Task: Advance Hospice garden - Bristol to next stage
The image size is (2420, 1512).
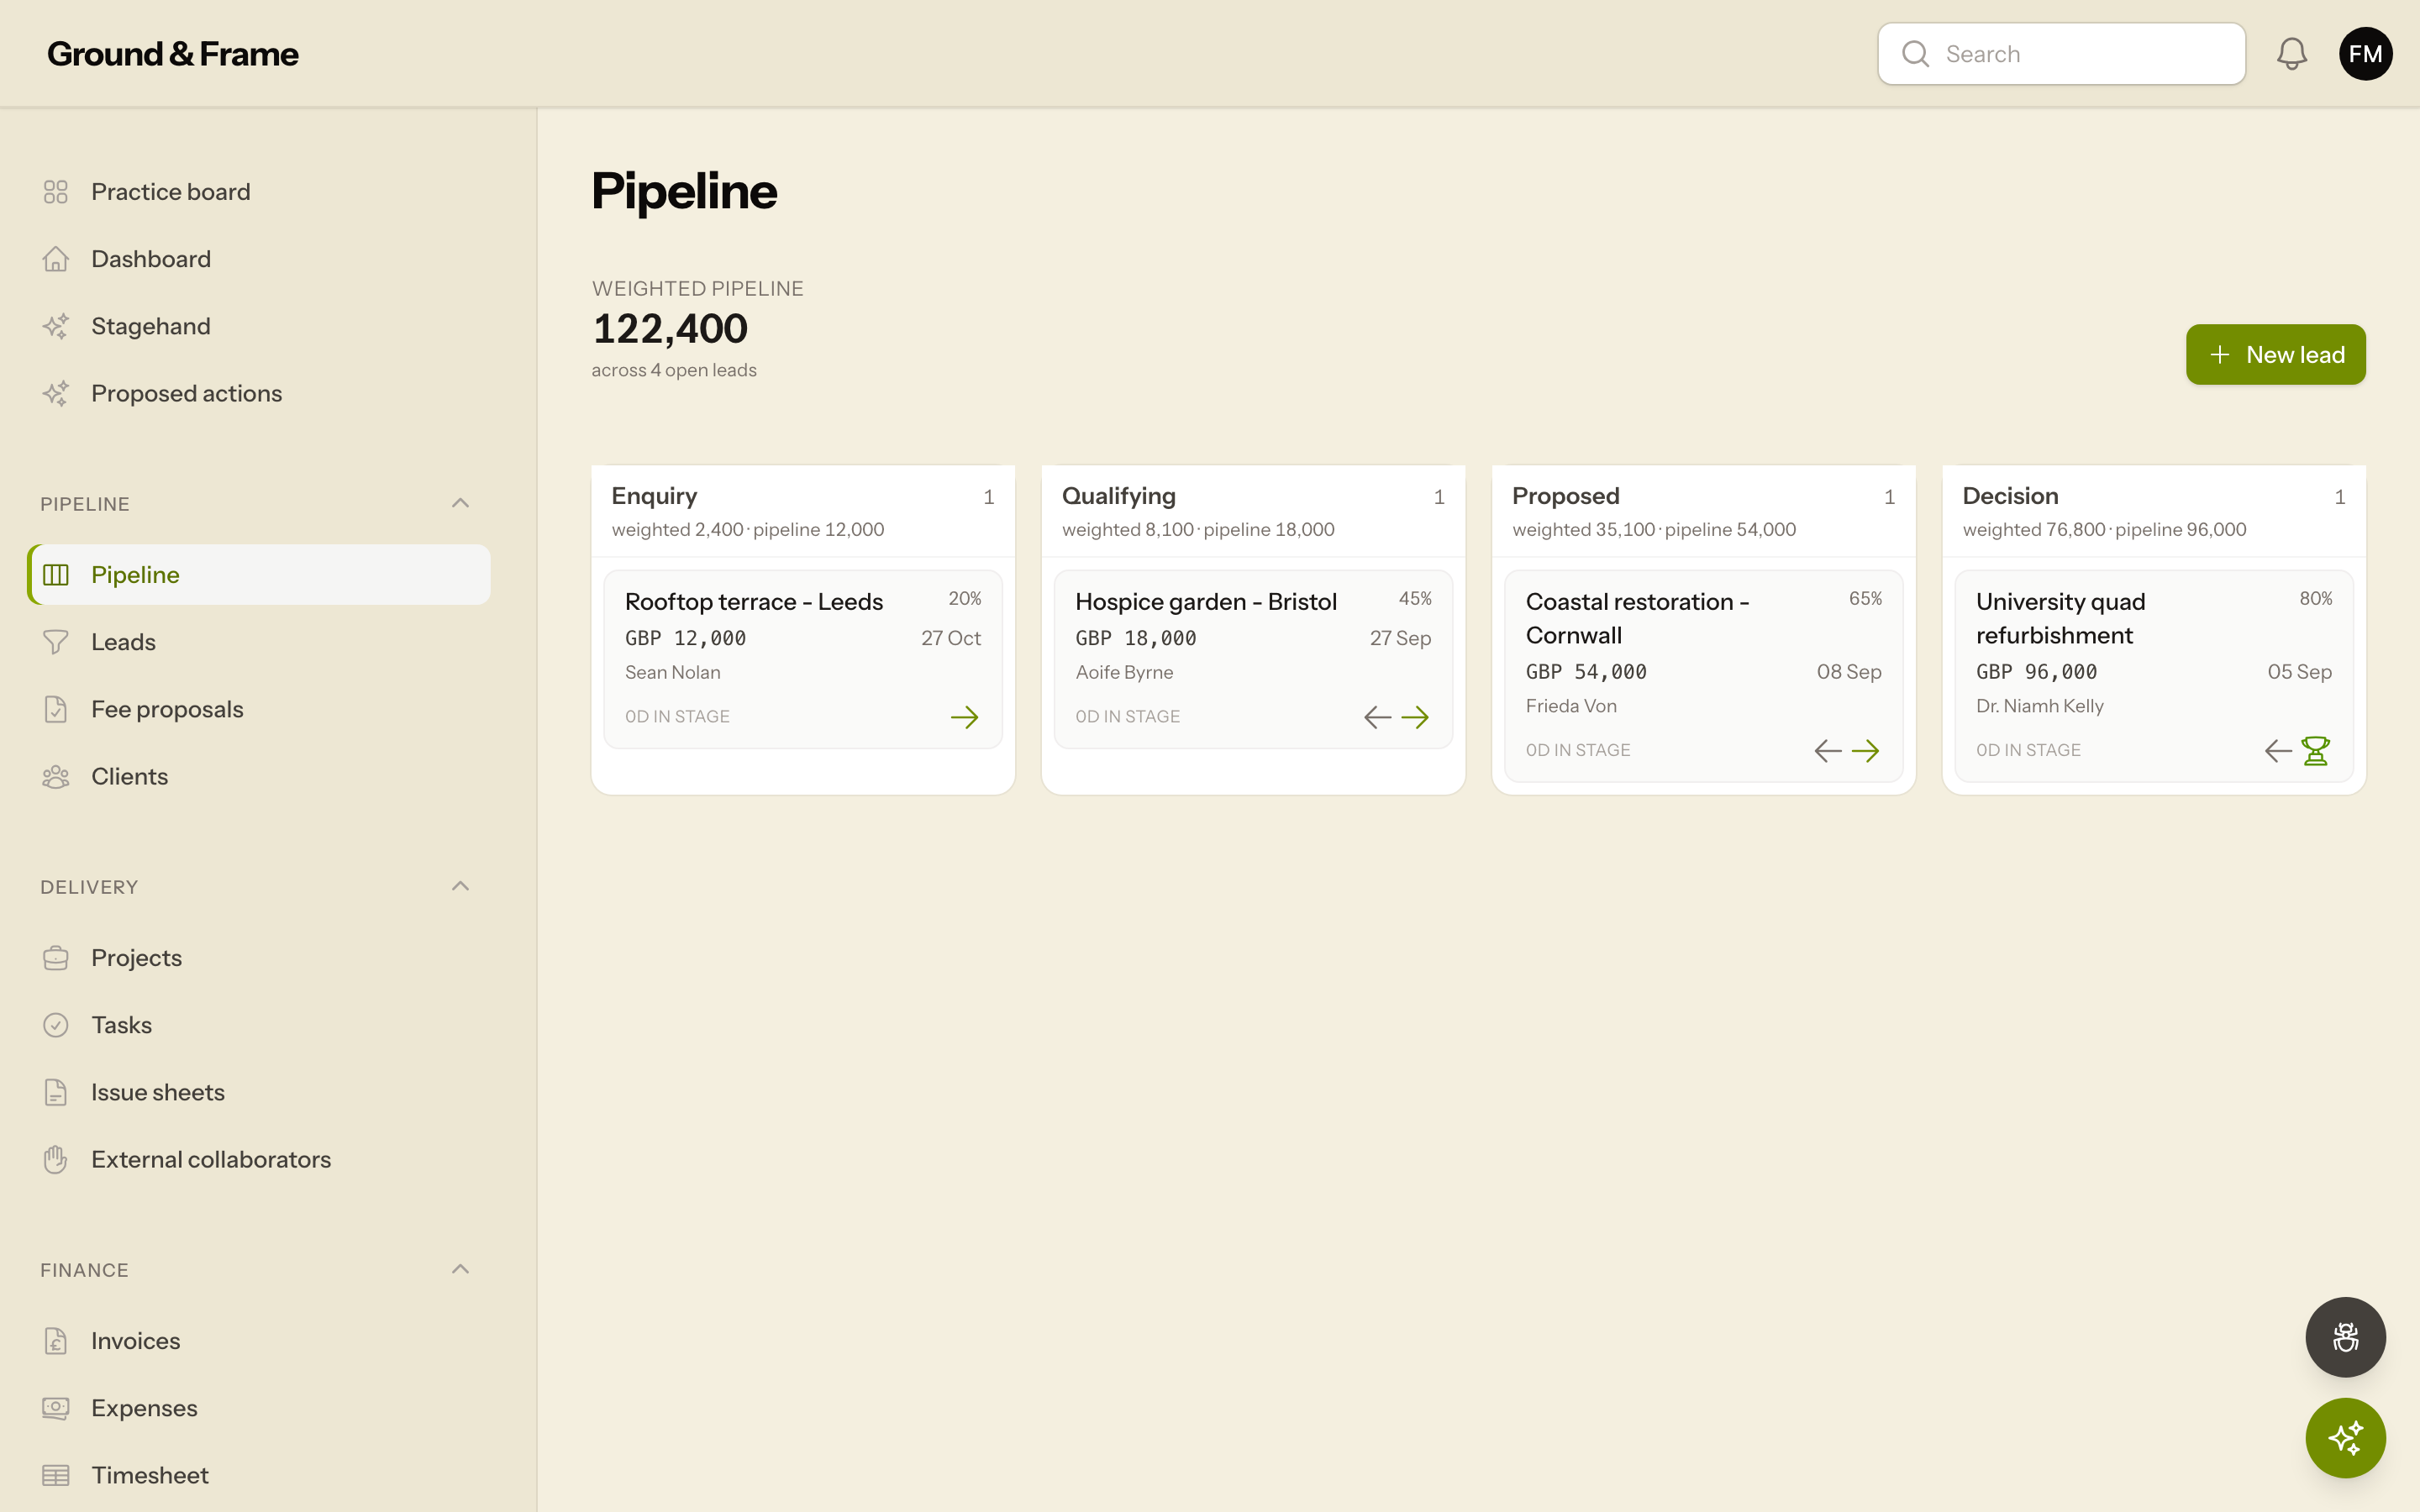Action: tap(1415, 717)
